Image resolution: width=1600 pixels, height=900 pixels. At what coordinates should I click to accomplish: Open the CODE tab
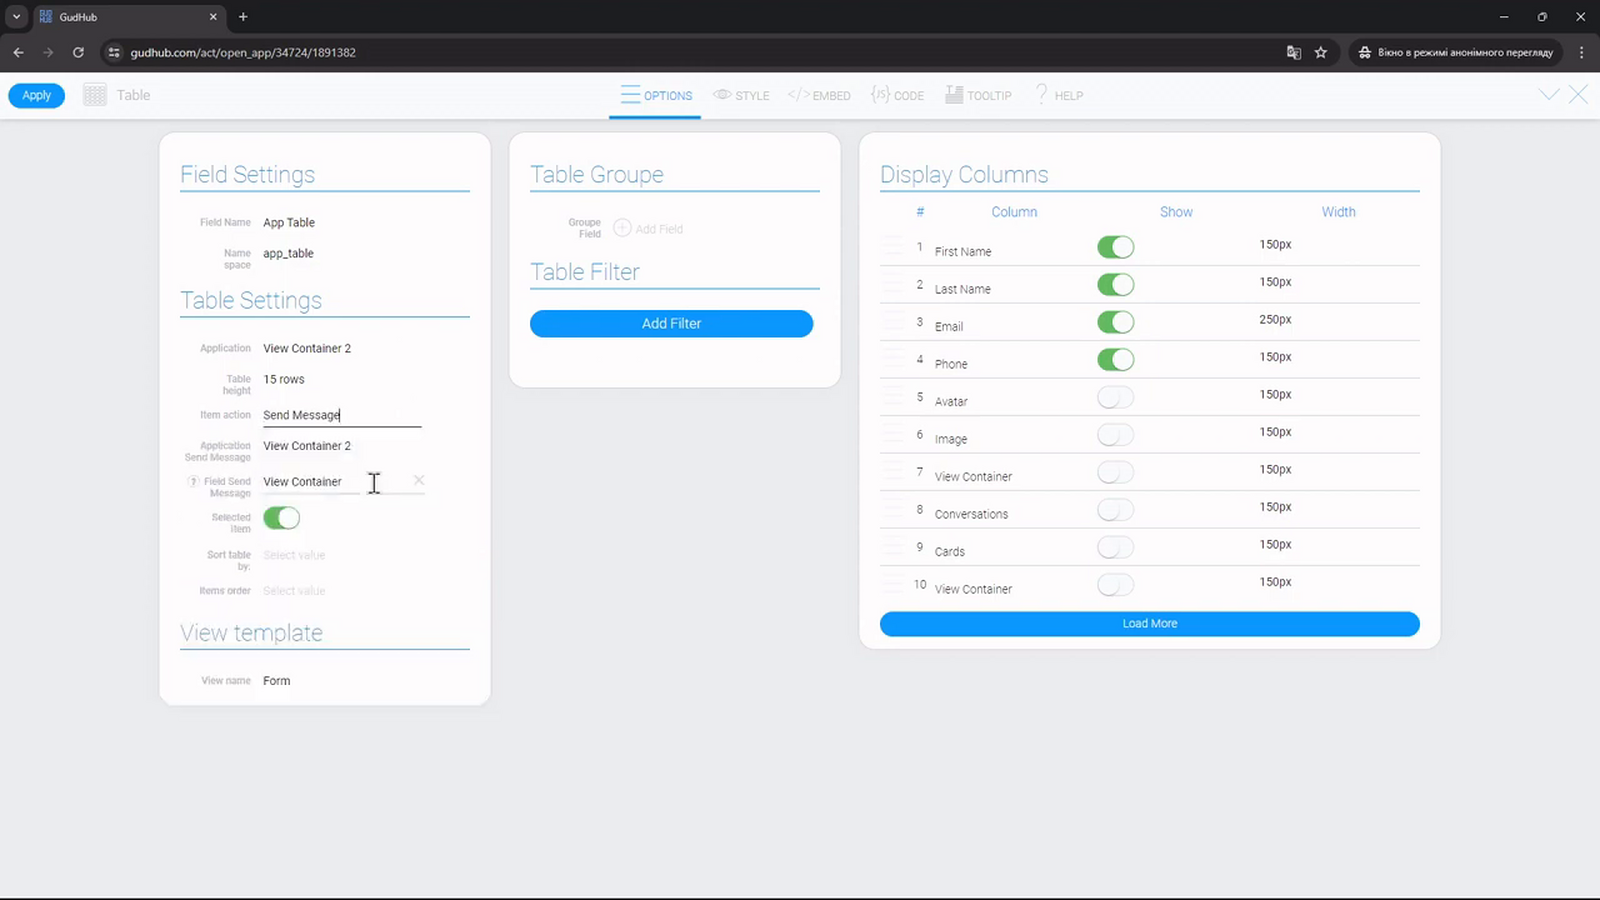(897, 95)
